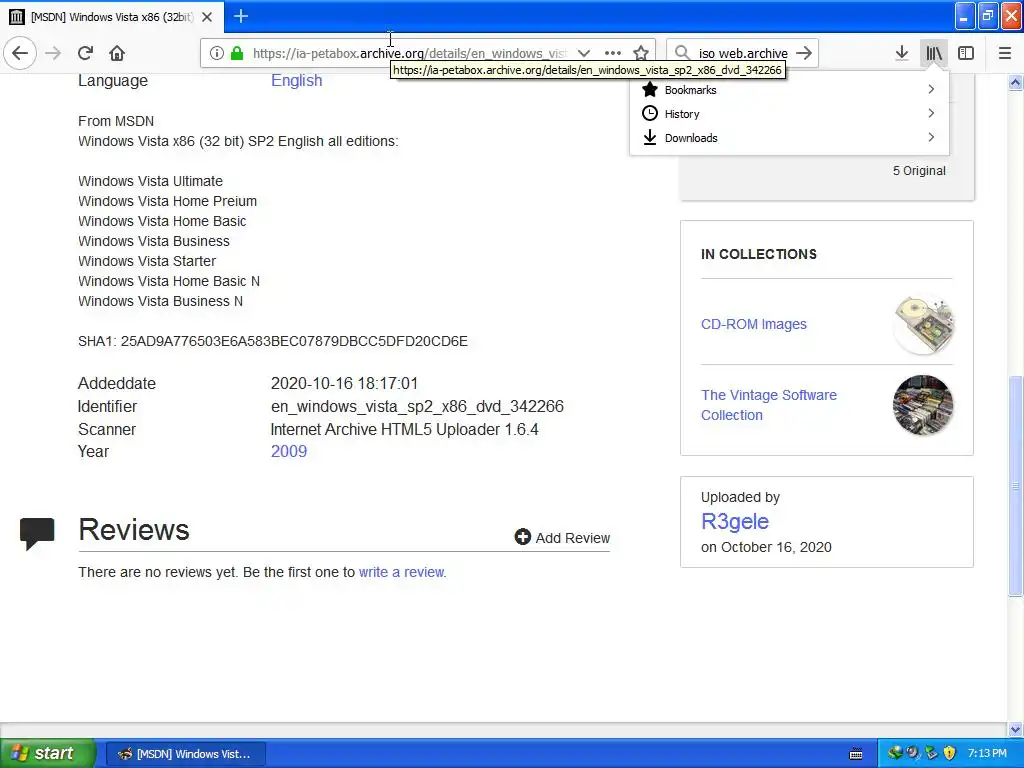The width and height of the screenshot is (1024, 768).
Task: Close the MSDN Windows Vista tab
Action: coord(207,17)
